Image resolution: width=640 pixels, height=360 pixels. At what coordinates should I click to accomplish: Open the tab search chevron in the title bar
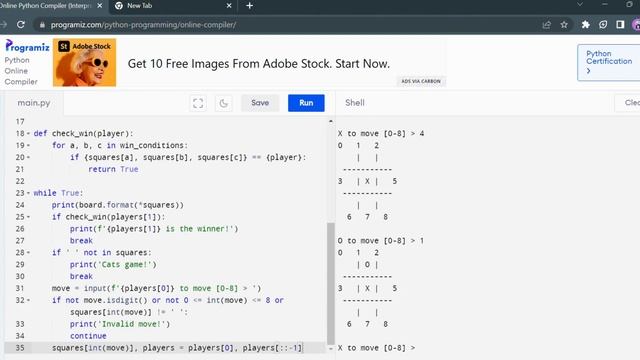[580, 4]
